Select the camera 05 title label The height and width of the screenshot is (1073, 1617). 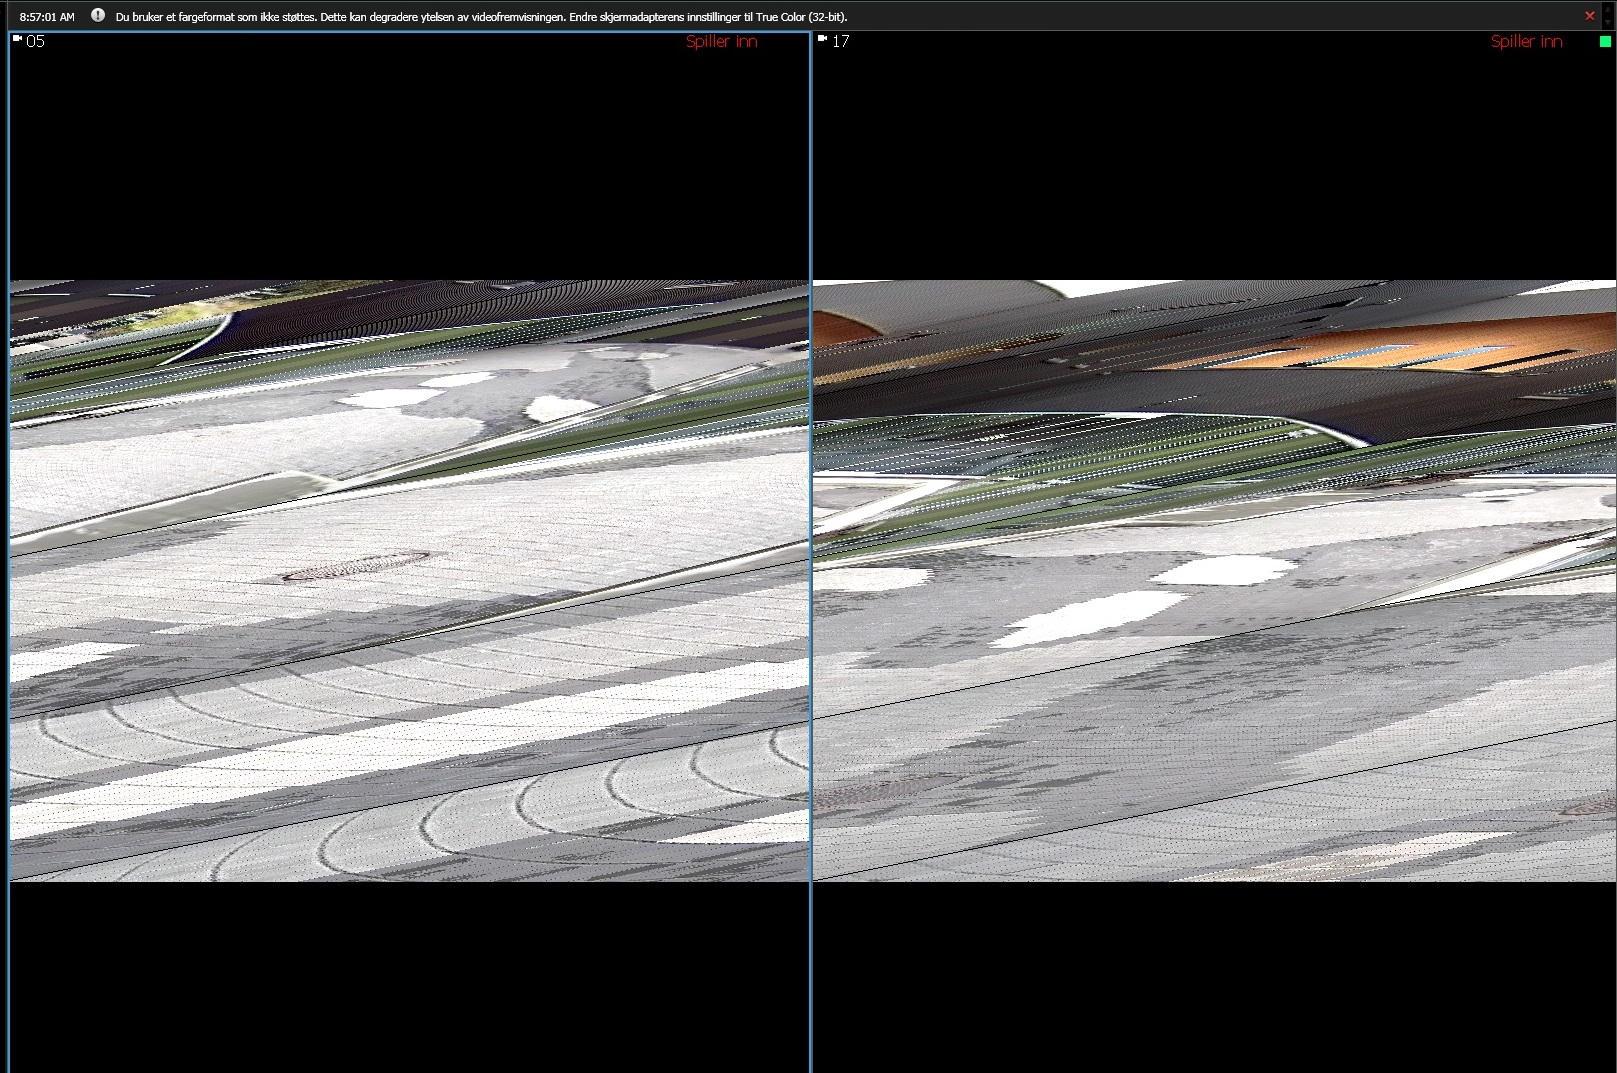(x=35, y=41)
